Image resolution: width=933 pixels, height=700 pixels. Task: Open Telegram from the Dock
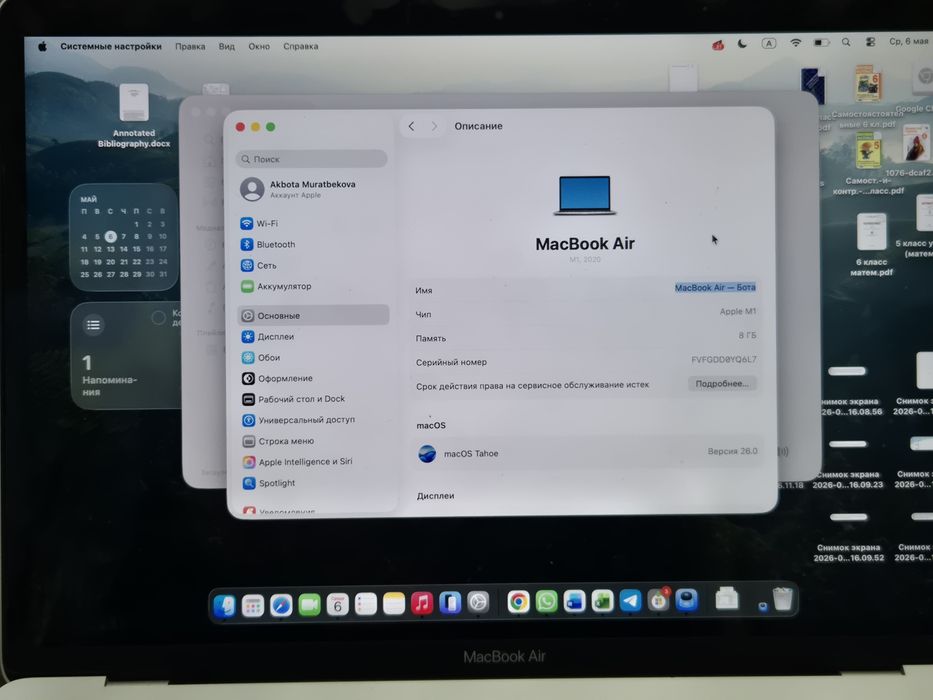click(x=630, y=600)
